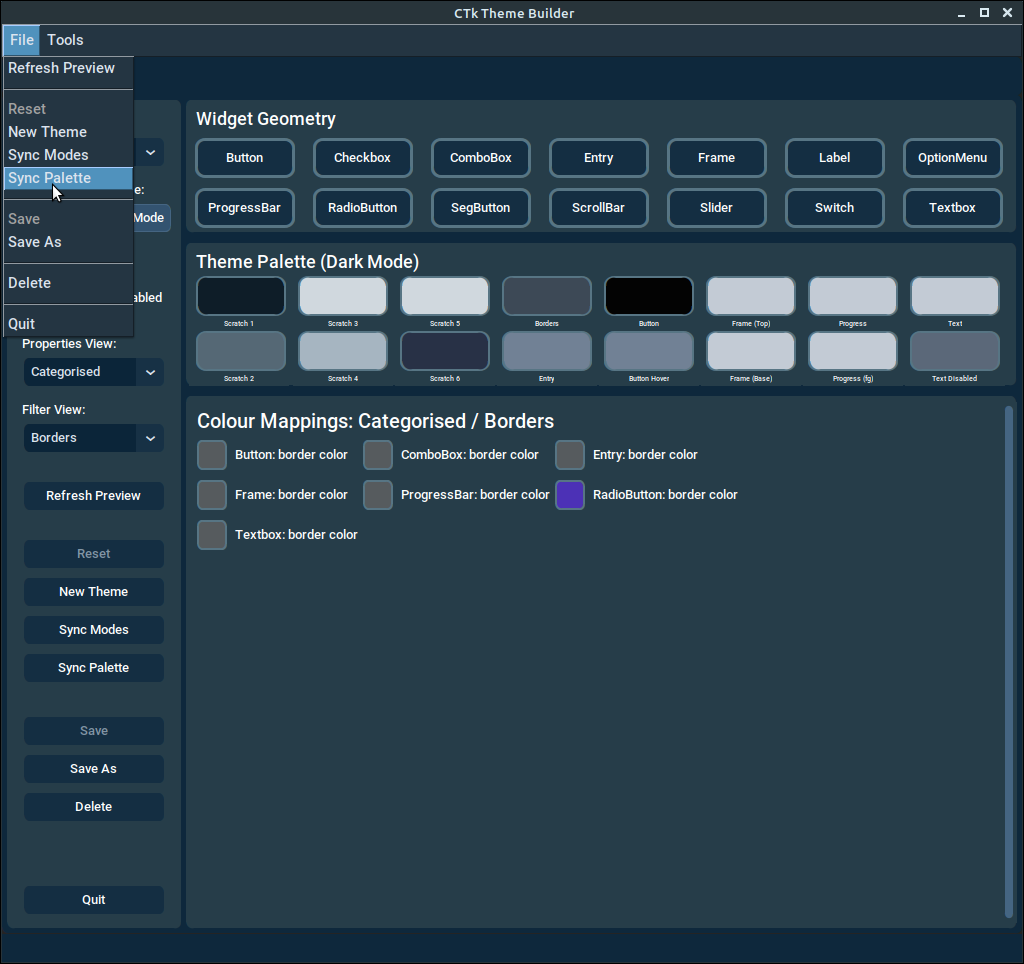Click ComboBox border color swatch
This screenshot has width=1024, height=964.
click(x=377, y=455)
